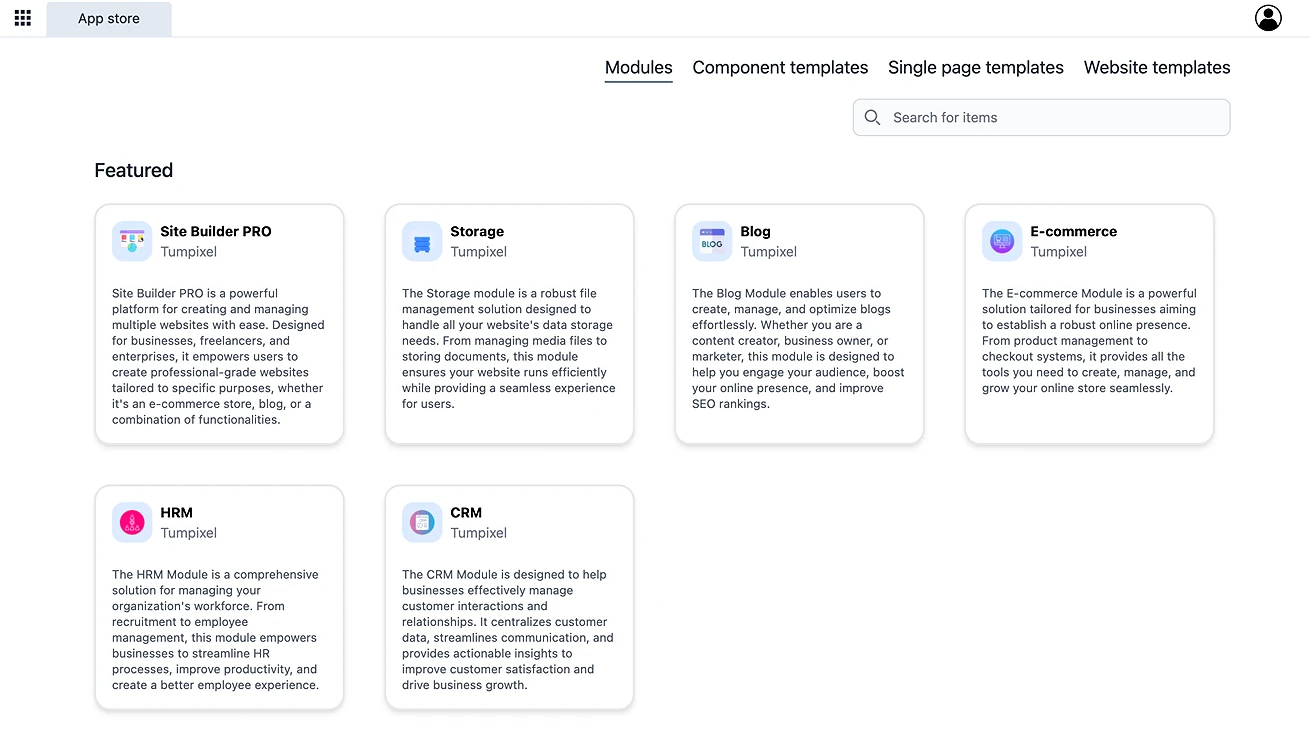The height and width of the screenshot is (734, 1310).
Task: Click the Storage module description text
Action: coord(508,349)
